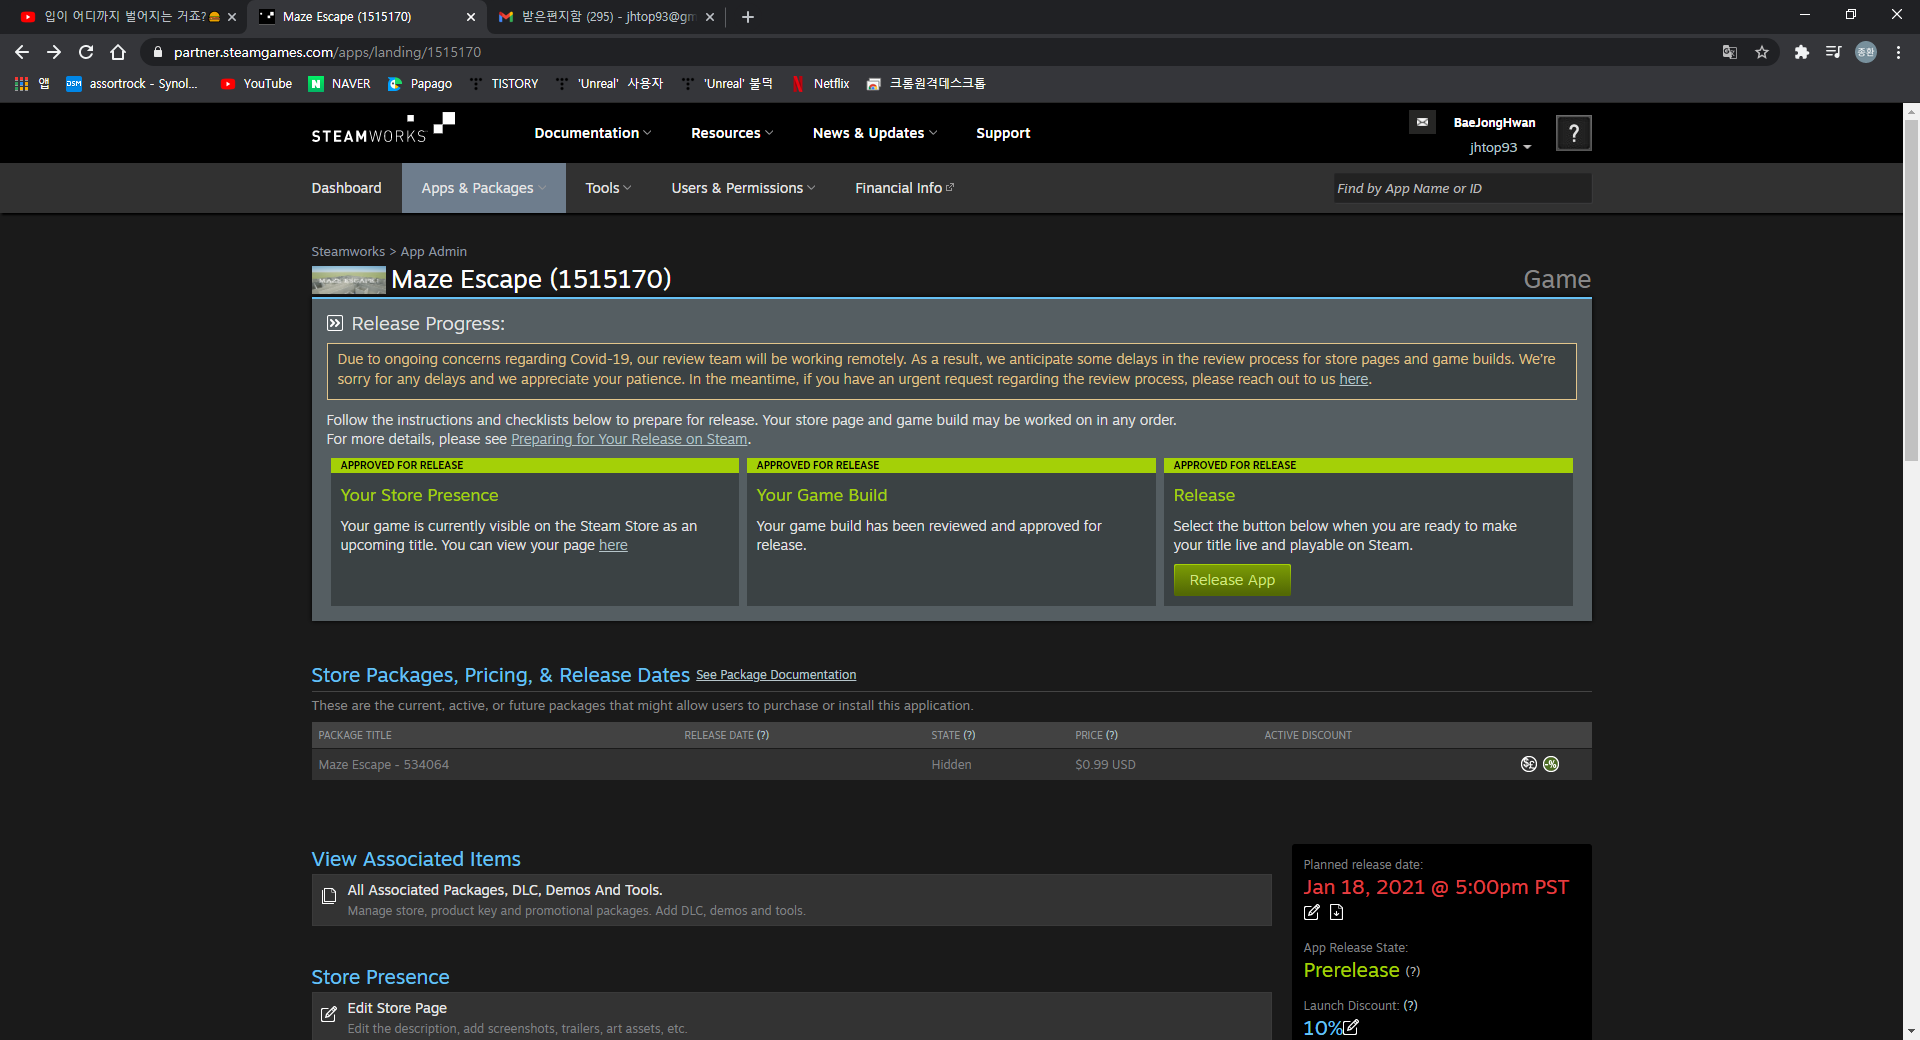Open the Chrome three-dot menu
Viewport: 1920px width, 1040px height.
(1898, 52)
